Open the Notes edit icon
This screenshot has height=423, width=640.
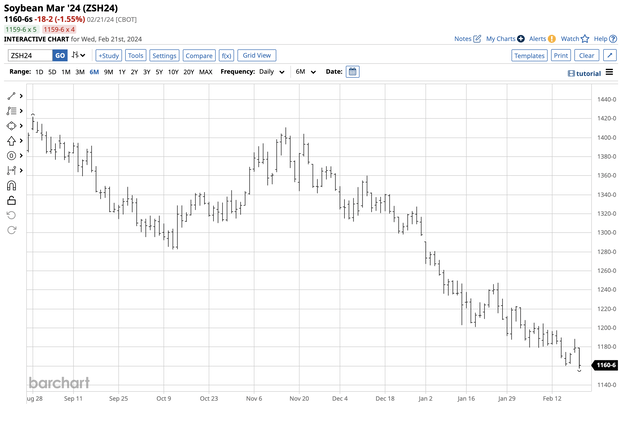[477, 39]
